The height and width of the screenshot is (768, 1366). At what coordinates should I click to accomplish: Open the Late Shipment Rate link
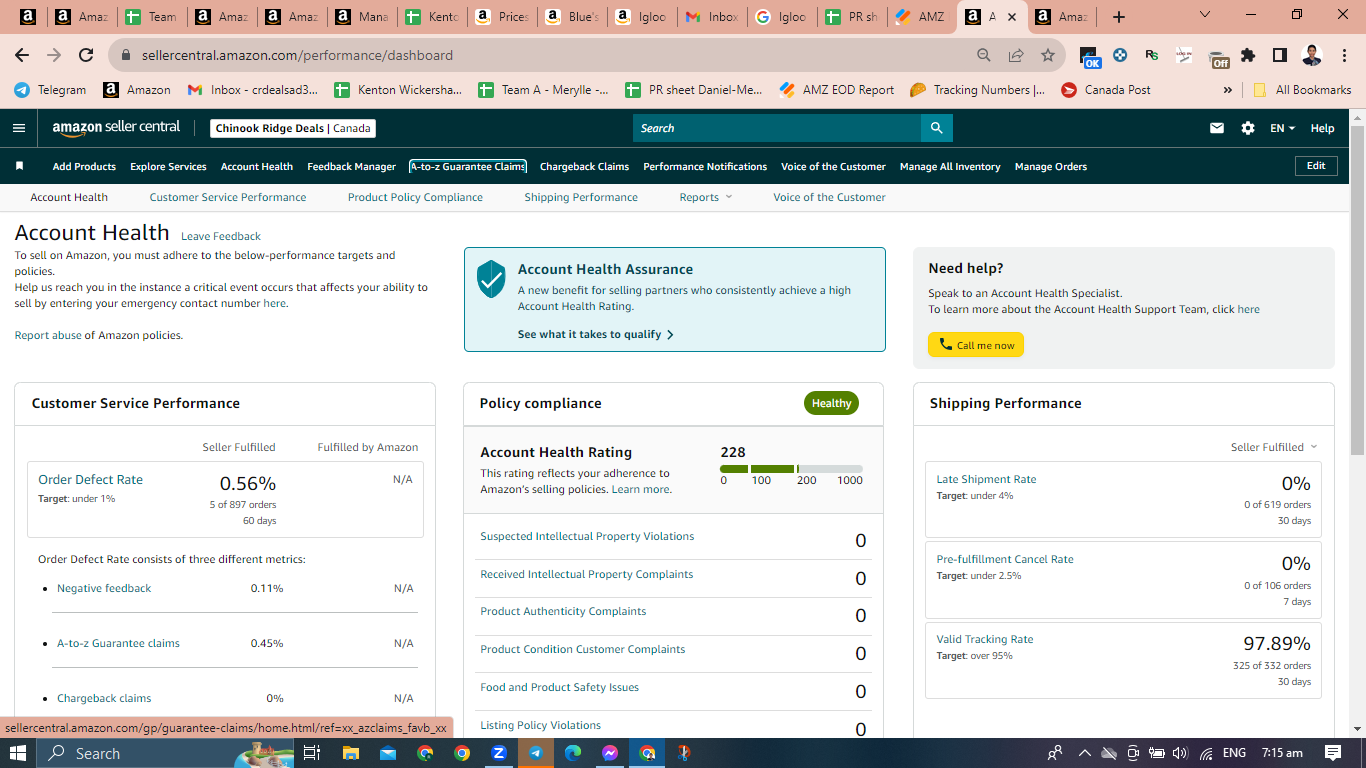click(986, 479)
